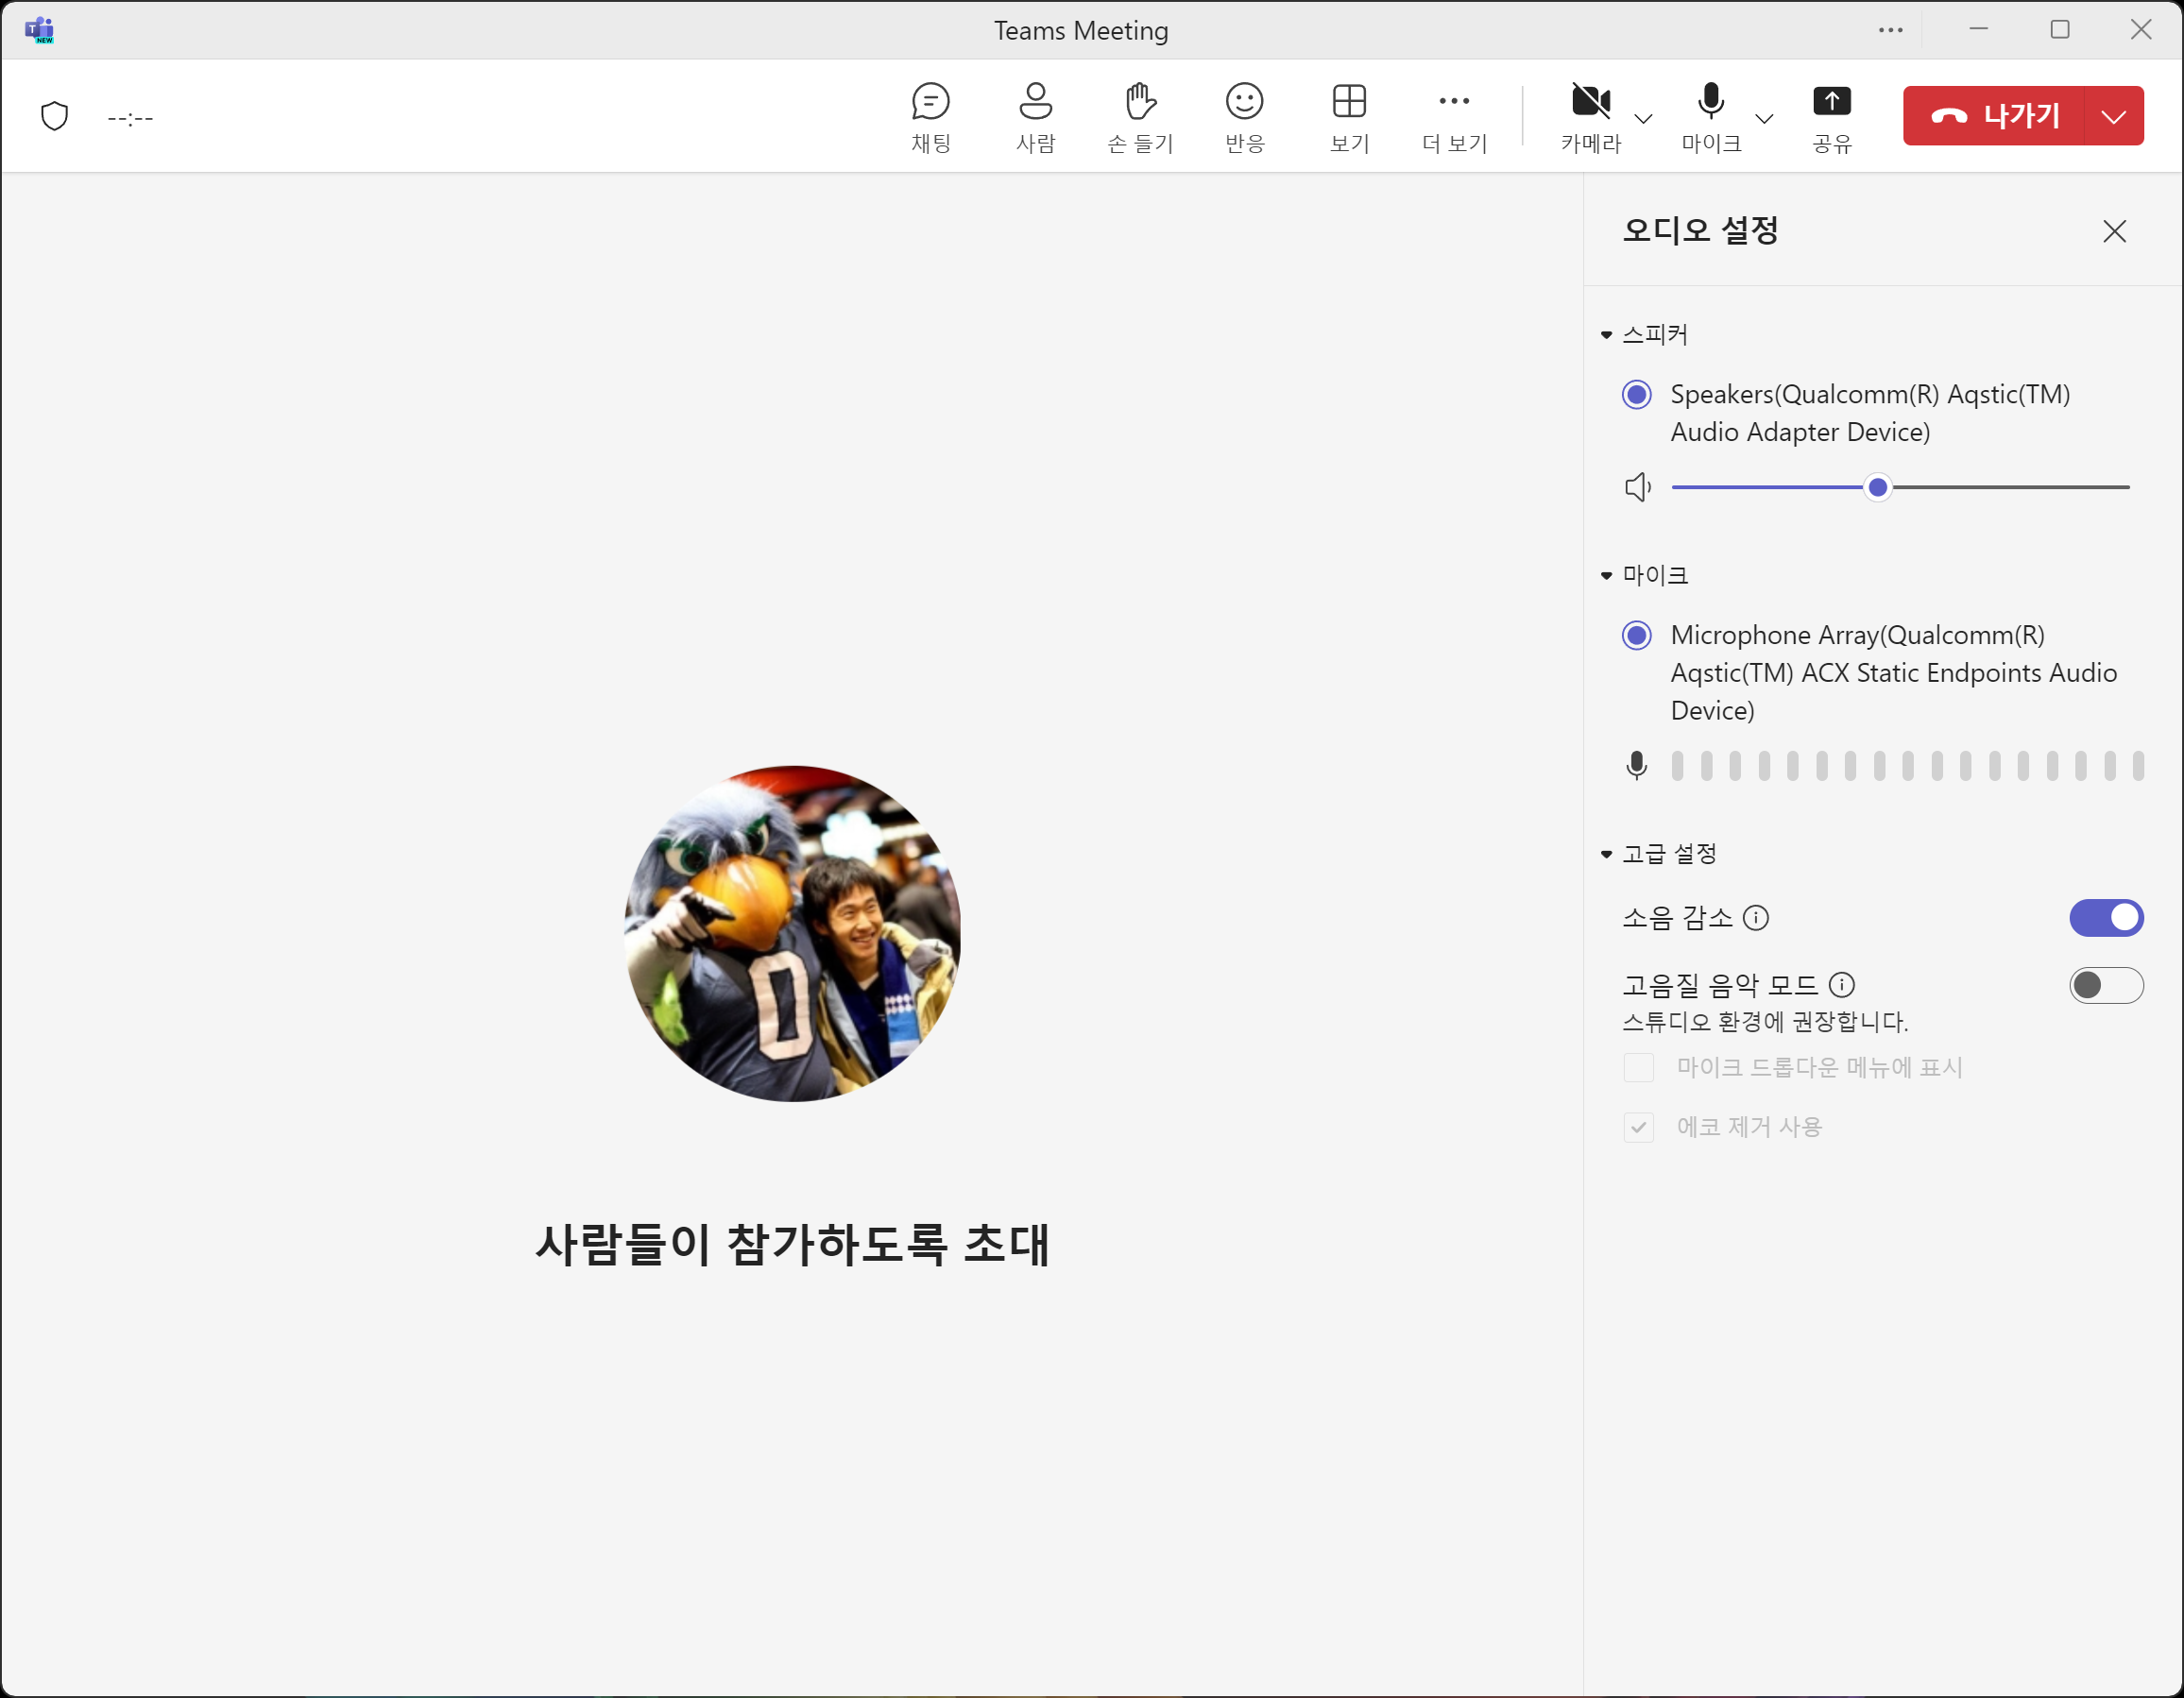Click the shield security icon

click(x=54, y=116)
